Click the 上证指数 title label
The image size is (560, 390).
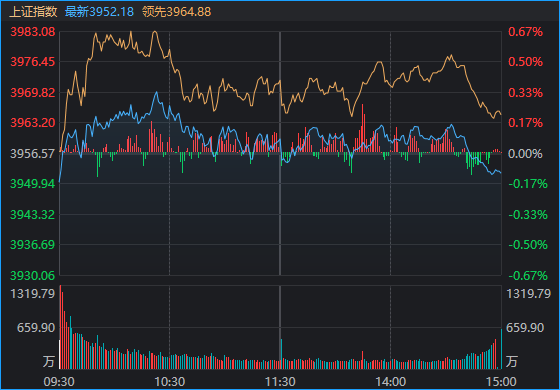(x=33, y=12)
